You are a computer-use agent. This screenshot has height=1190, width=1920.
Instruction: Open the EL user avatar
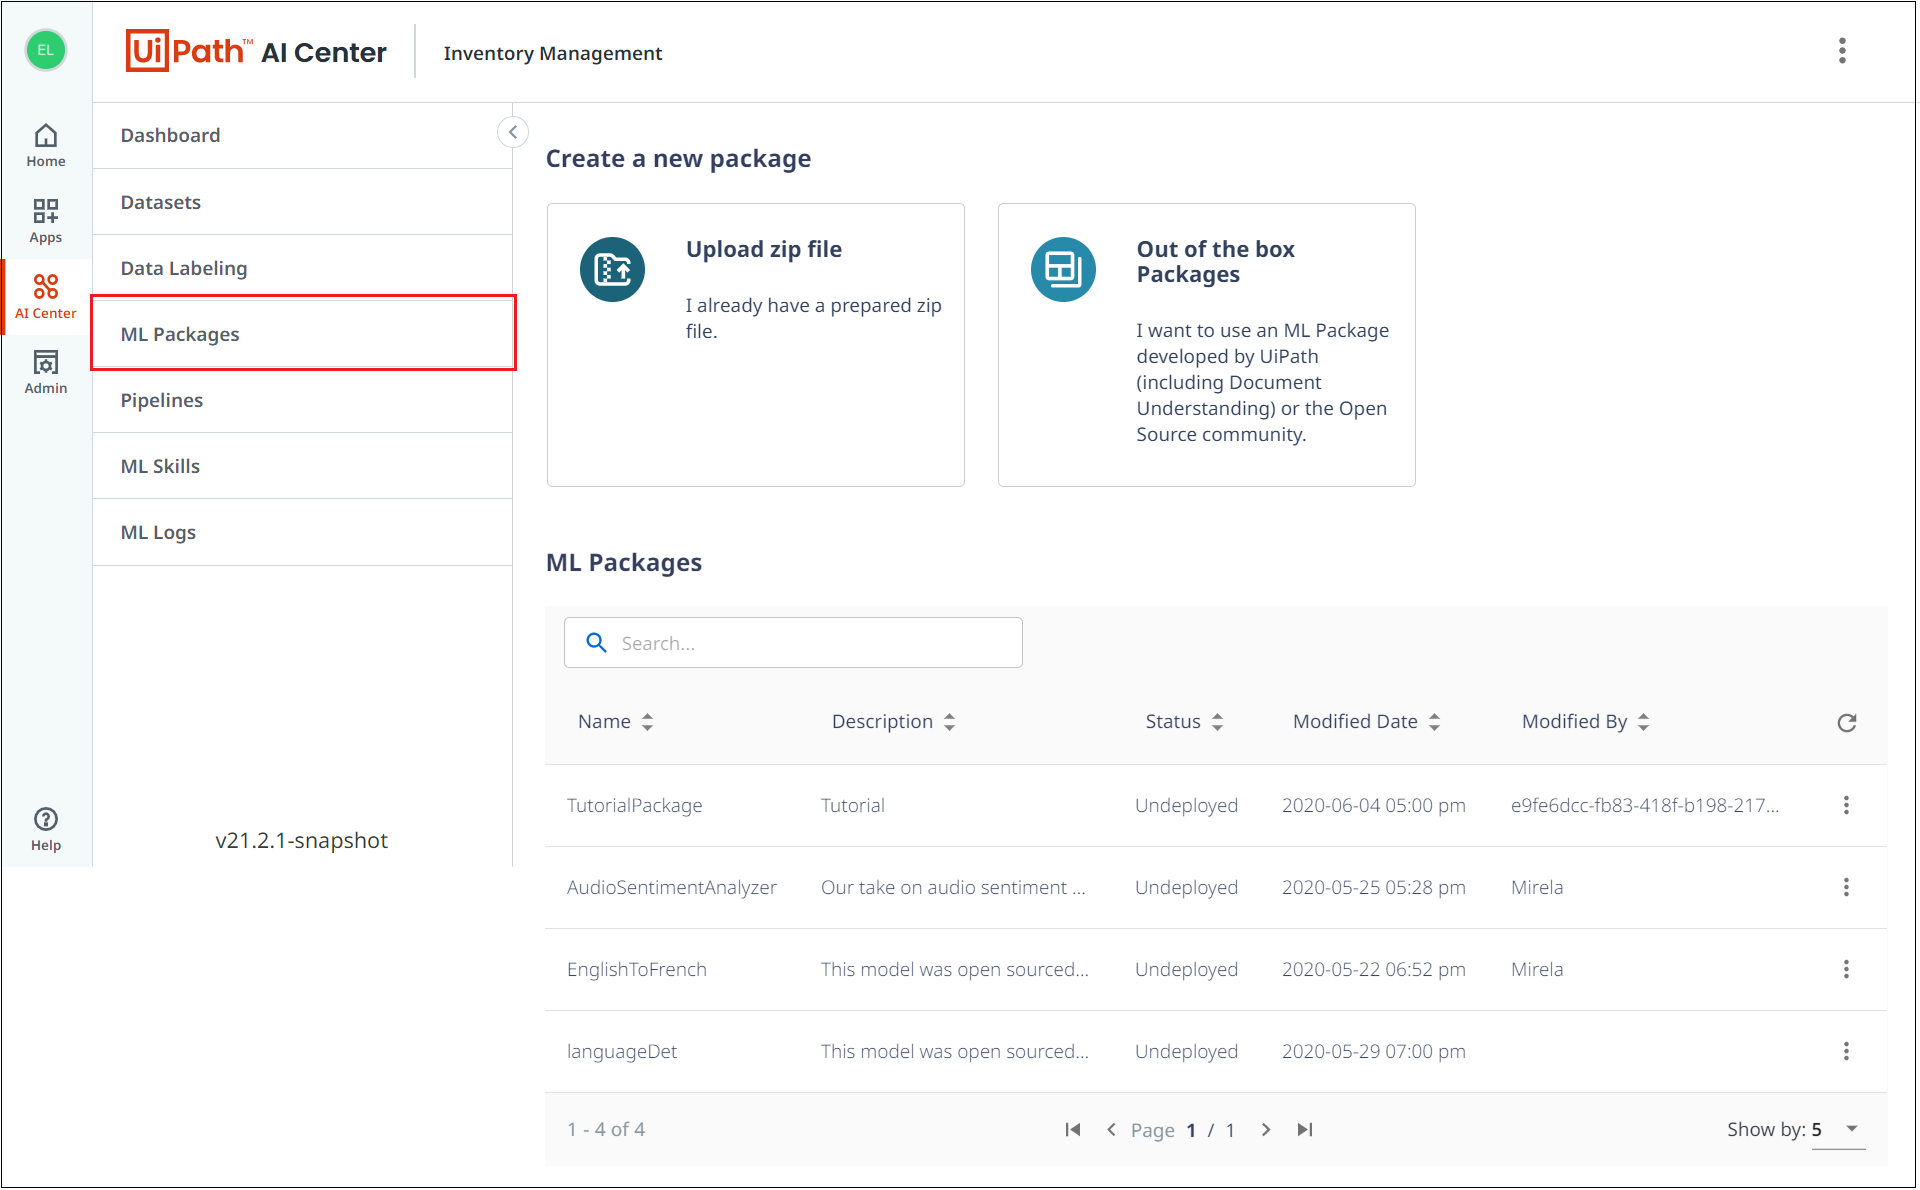click(x=46, y=50)
